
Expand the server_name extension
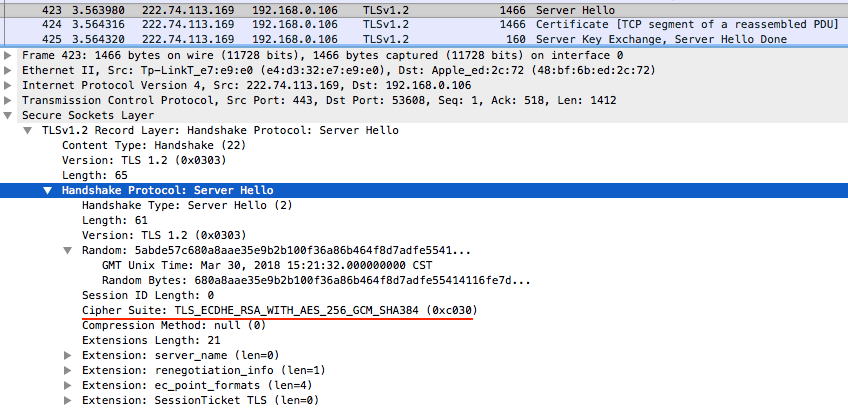(68, 356)
